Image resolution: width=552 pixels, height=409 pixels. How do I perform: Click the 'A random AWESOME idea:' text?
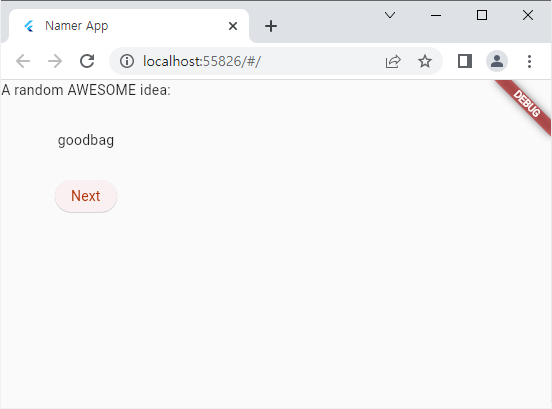point(86,90)
